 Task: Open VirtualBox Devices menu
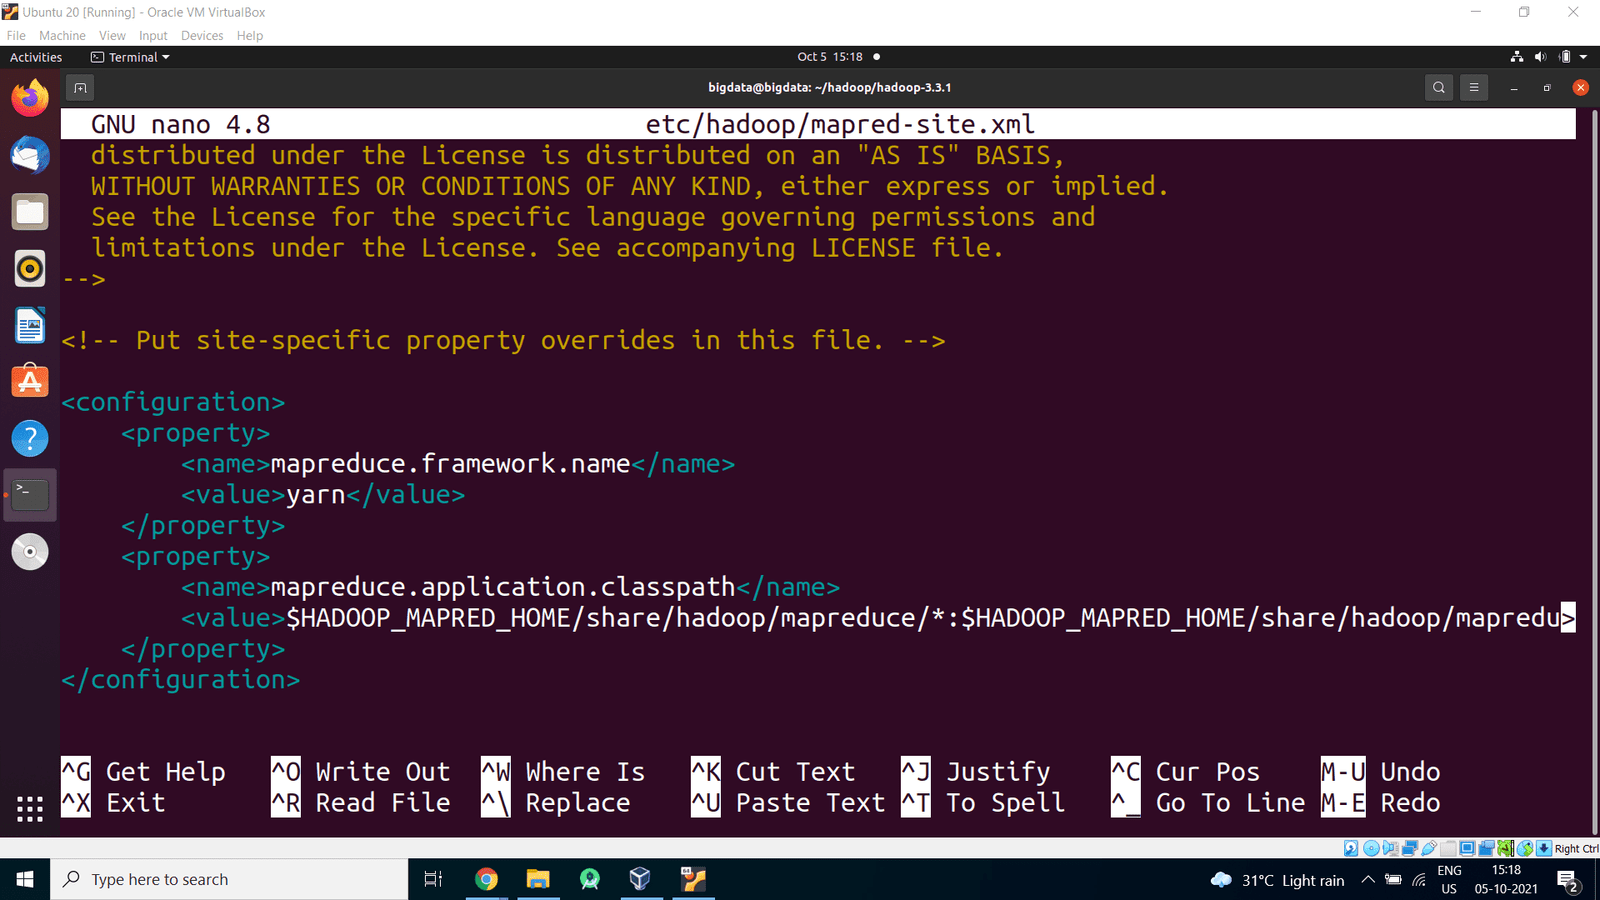[x=202, y=36]
